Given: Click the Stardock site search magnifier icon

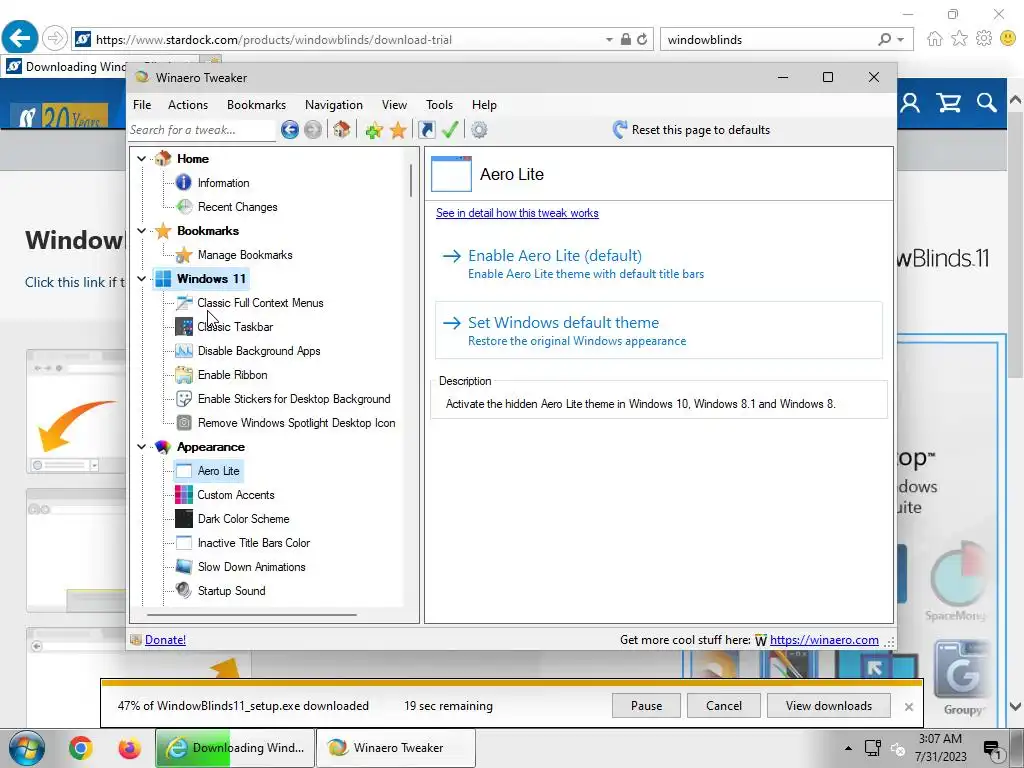Looking at the screenshot, I should point(987,103).
